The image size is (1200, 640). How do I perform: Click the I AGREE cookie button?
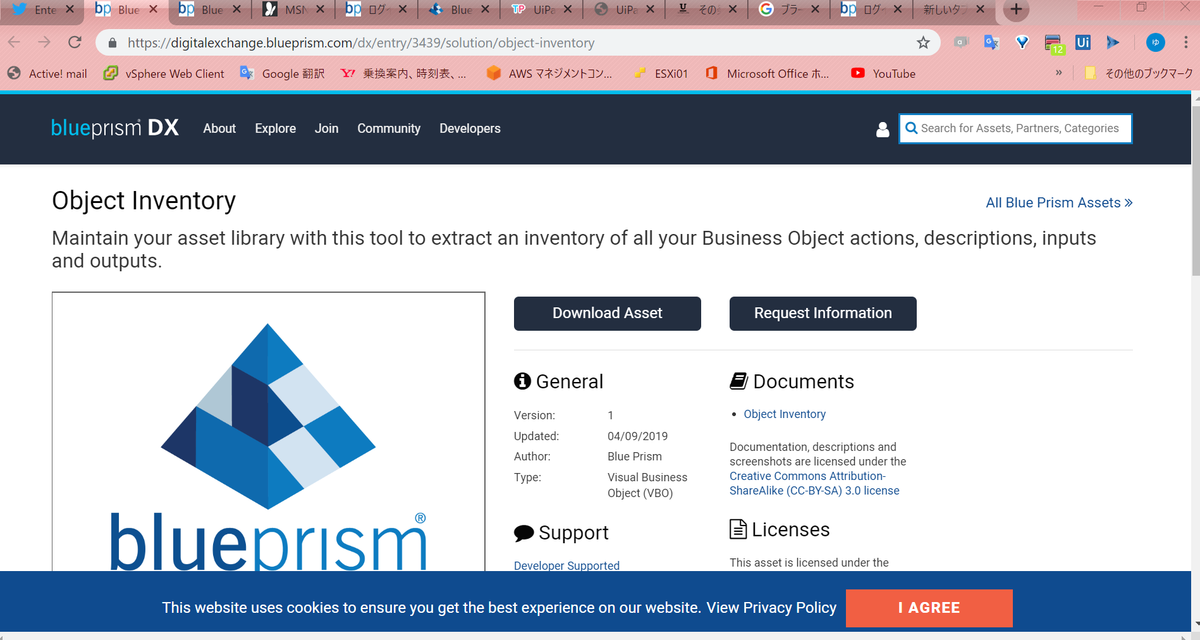coord(929,608)
